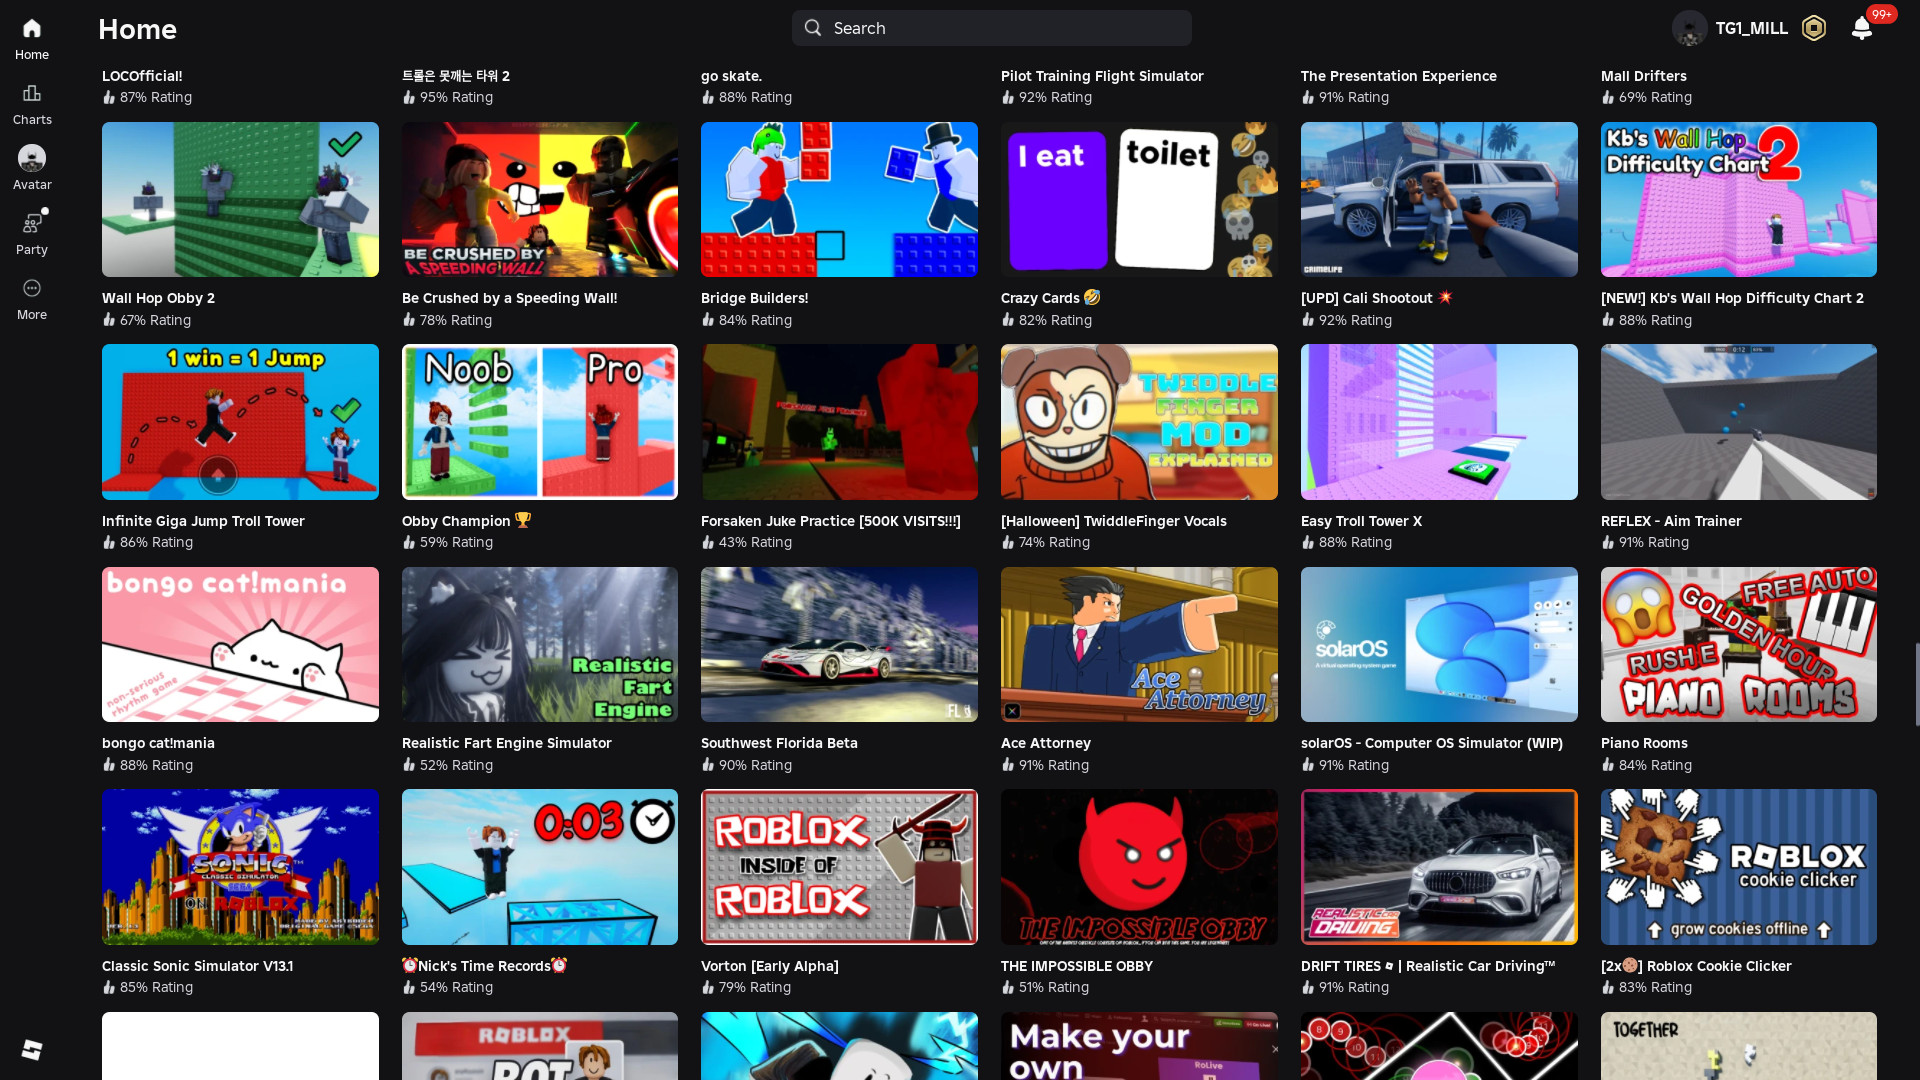Open Forsaken Juke Practice thumbnail
The image size is (1920, 1080).
click(839, 422)
